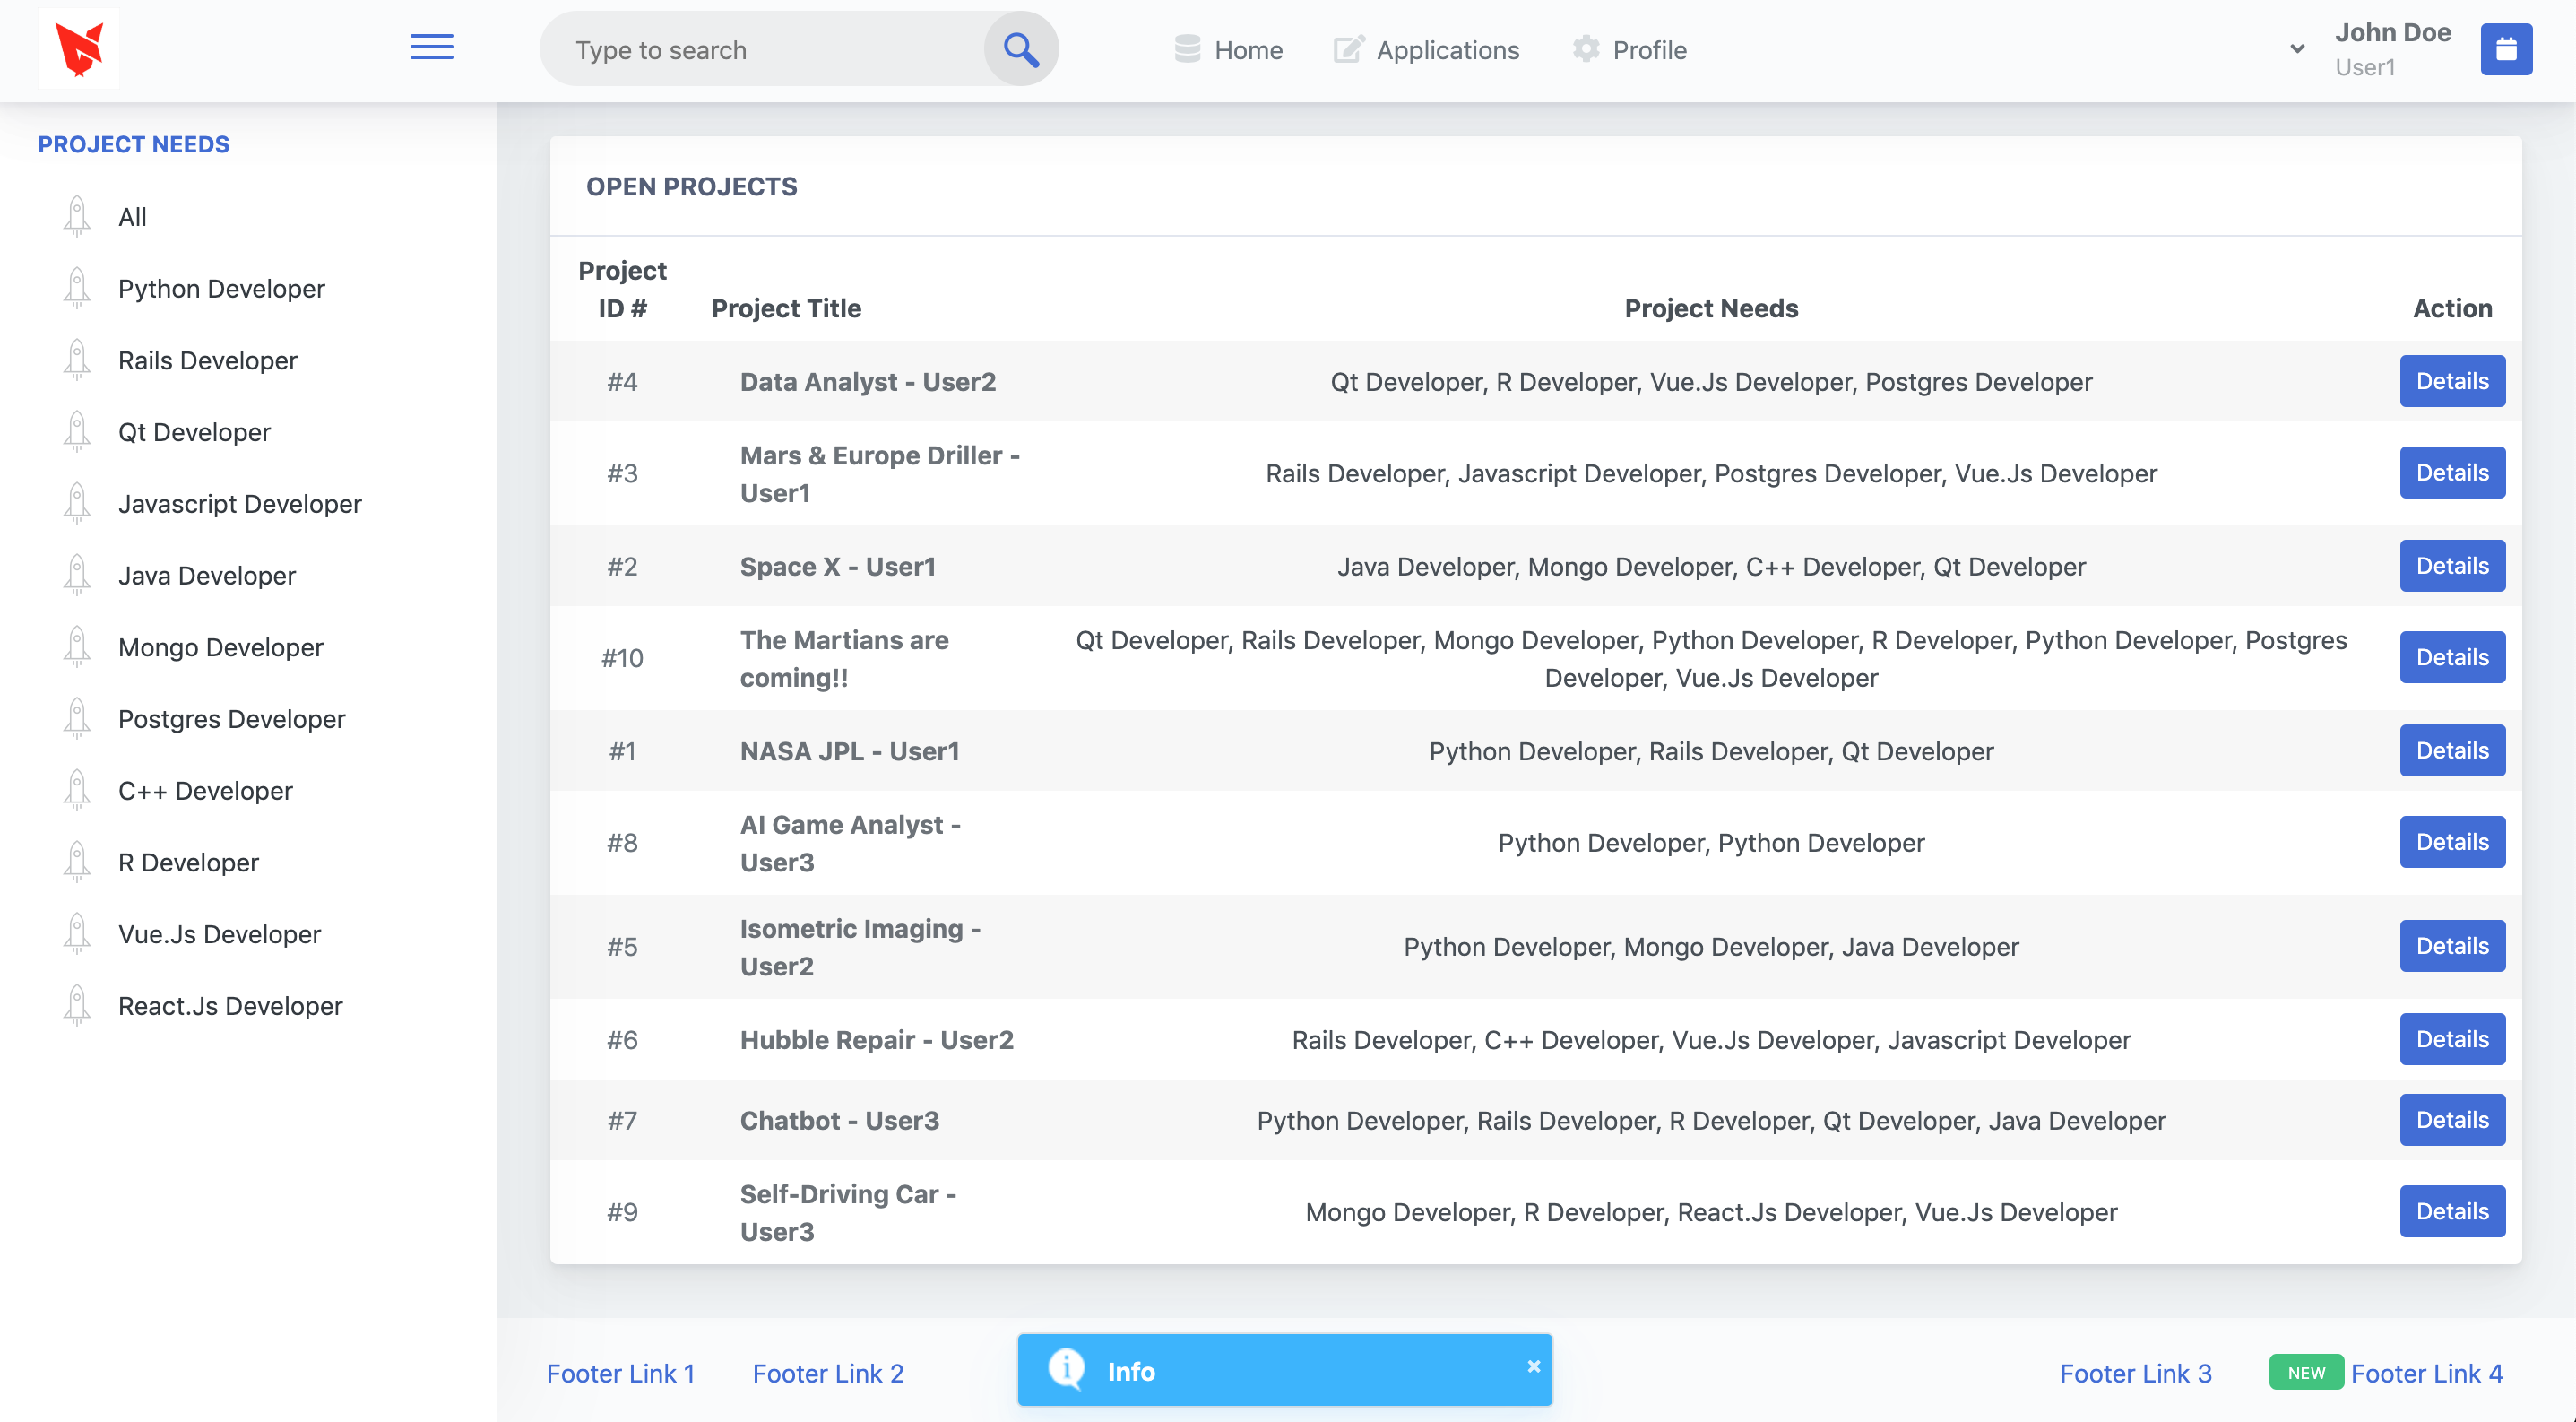
Task: Select All in Project Needs sidebar
Action: click(x=132, y=217)
